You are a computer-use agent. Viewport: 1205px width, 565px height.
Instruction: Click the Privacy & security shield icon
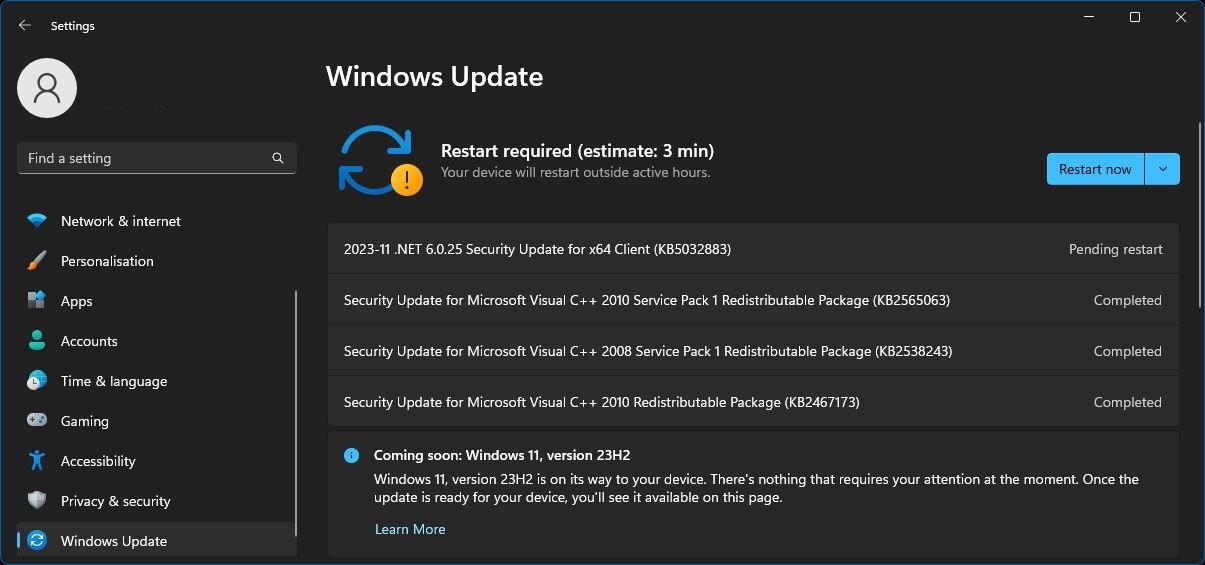tap(37, 501)
